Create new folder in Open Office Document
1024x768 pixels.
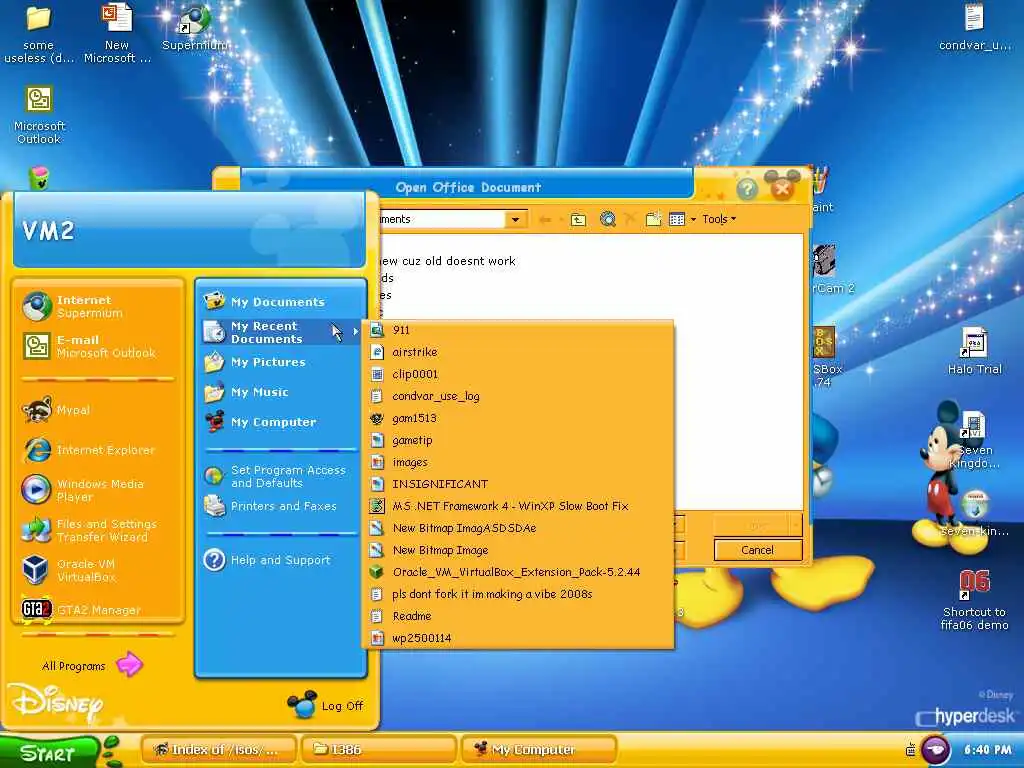pyautogui.click(x=654, y=219)
